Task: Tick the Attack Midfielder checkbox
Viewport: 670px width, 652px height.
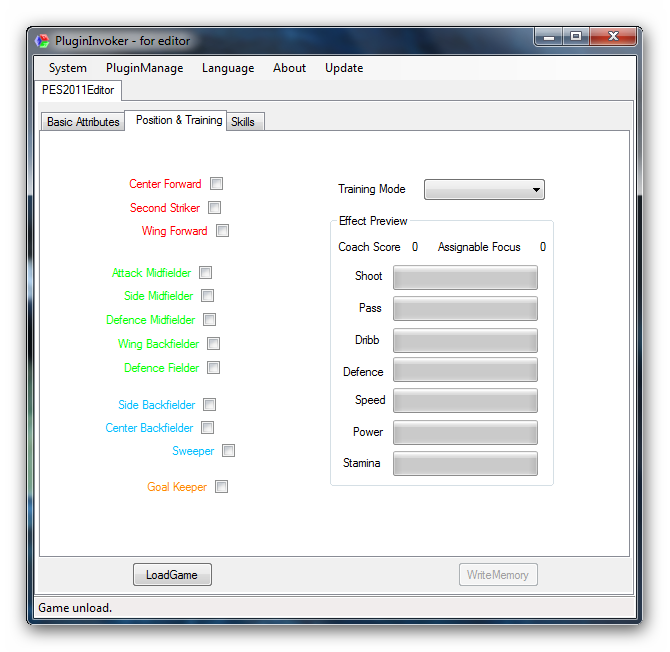Action: click(x=206, y=273)
